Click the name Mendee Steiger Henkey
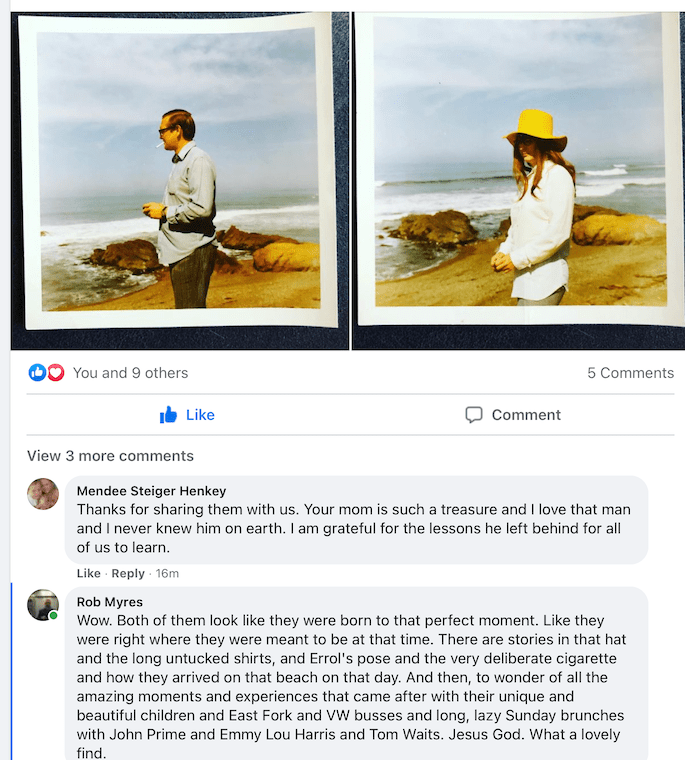The height and width of the screenshot is (760, 685). click(x=151, y=491)
